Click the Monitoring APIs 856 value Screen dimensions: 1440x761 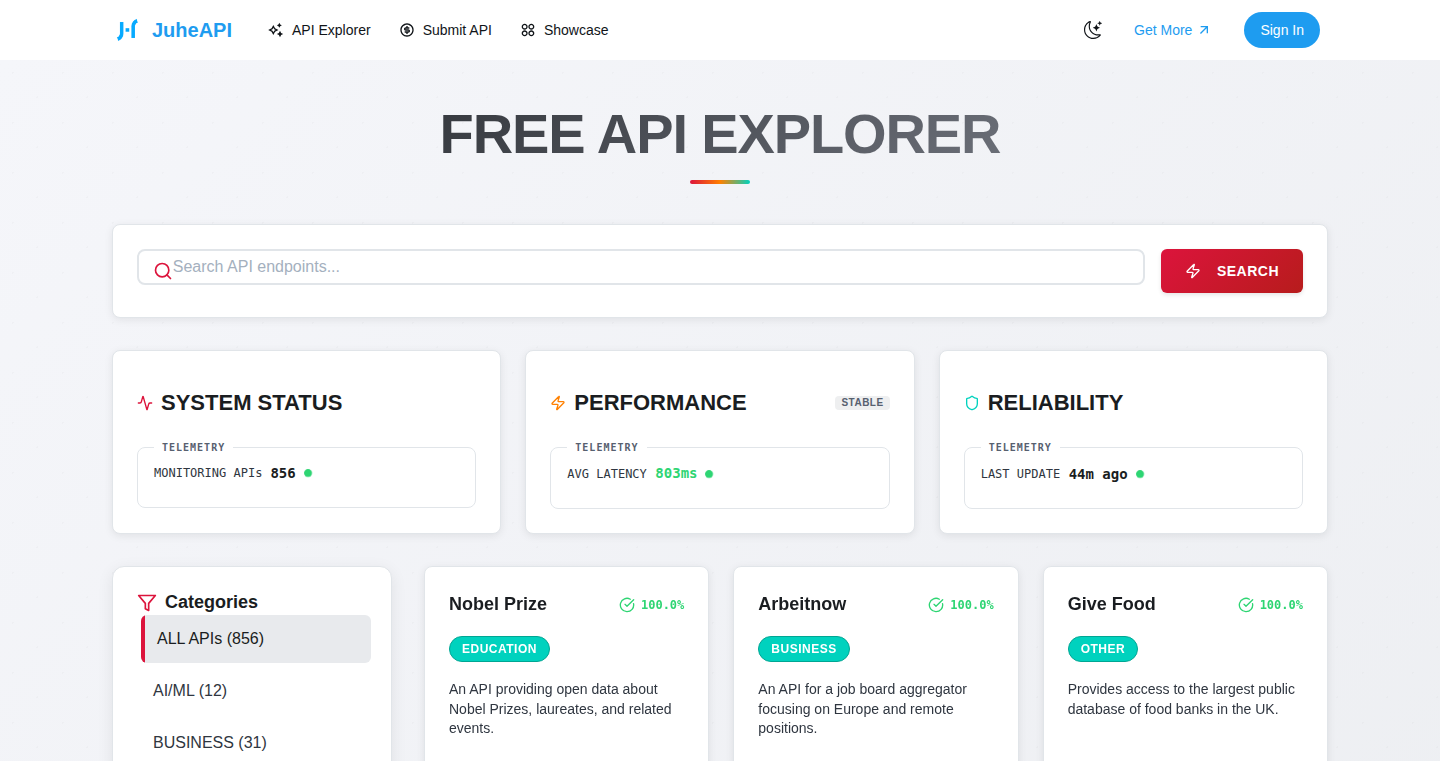(283, 473)
